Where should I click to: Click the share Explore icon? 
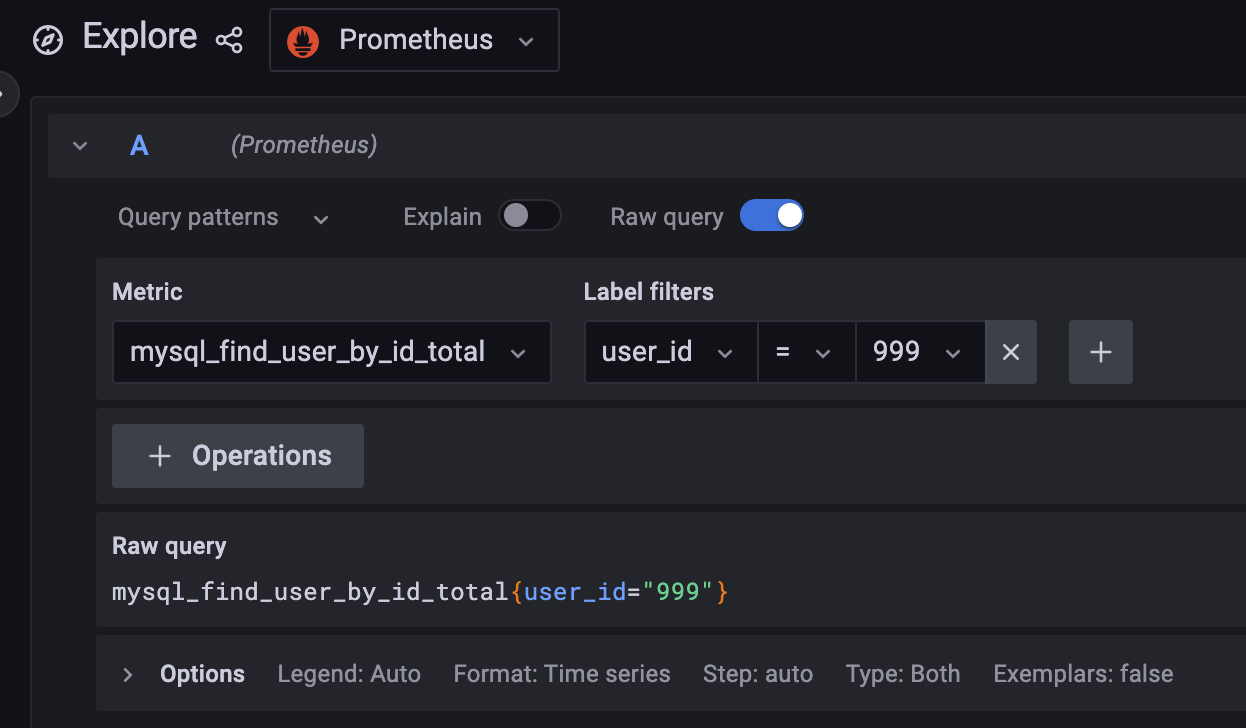229,40
